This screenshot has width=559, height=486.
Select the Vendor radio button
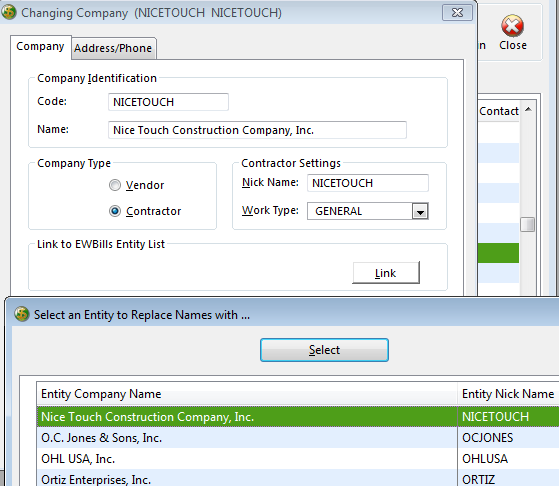(x=115, y=185)
